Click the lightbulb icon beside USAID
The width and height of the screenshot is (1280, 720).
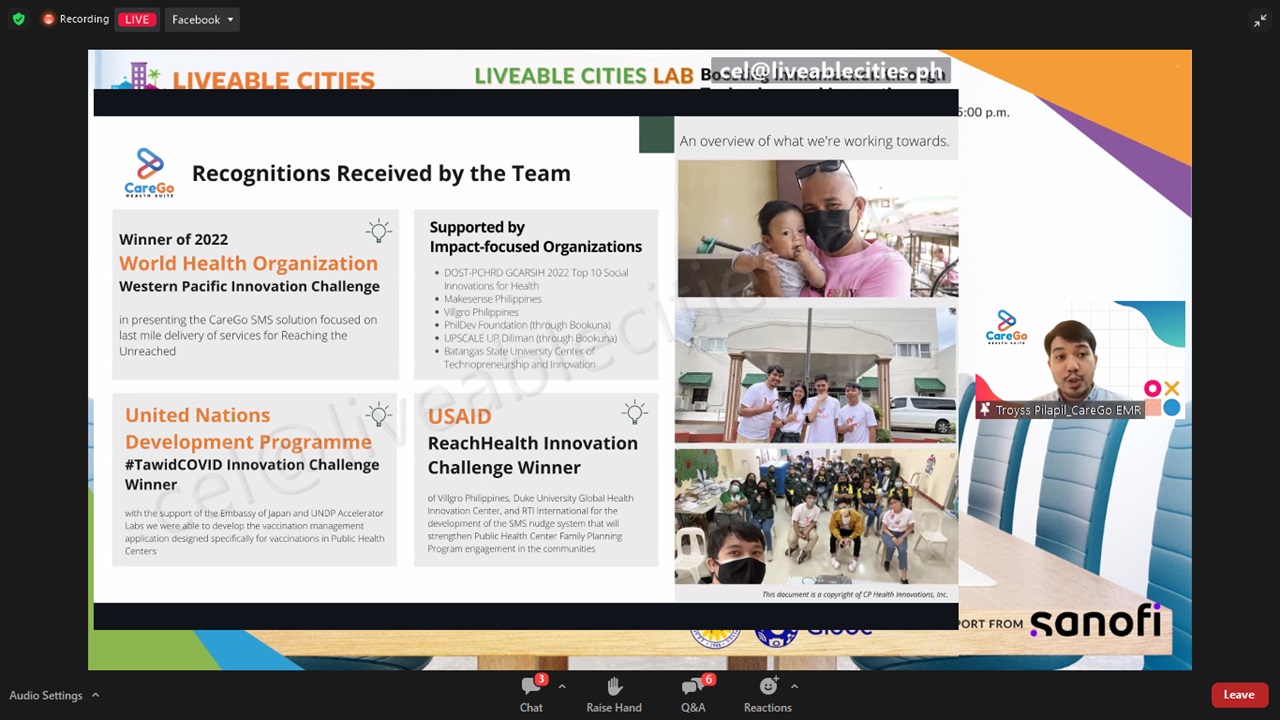(x=634, y=412)
